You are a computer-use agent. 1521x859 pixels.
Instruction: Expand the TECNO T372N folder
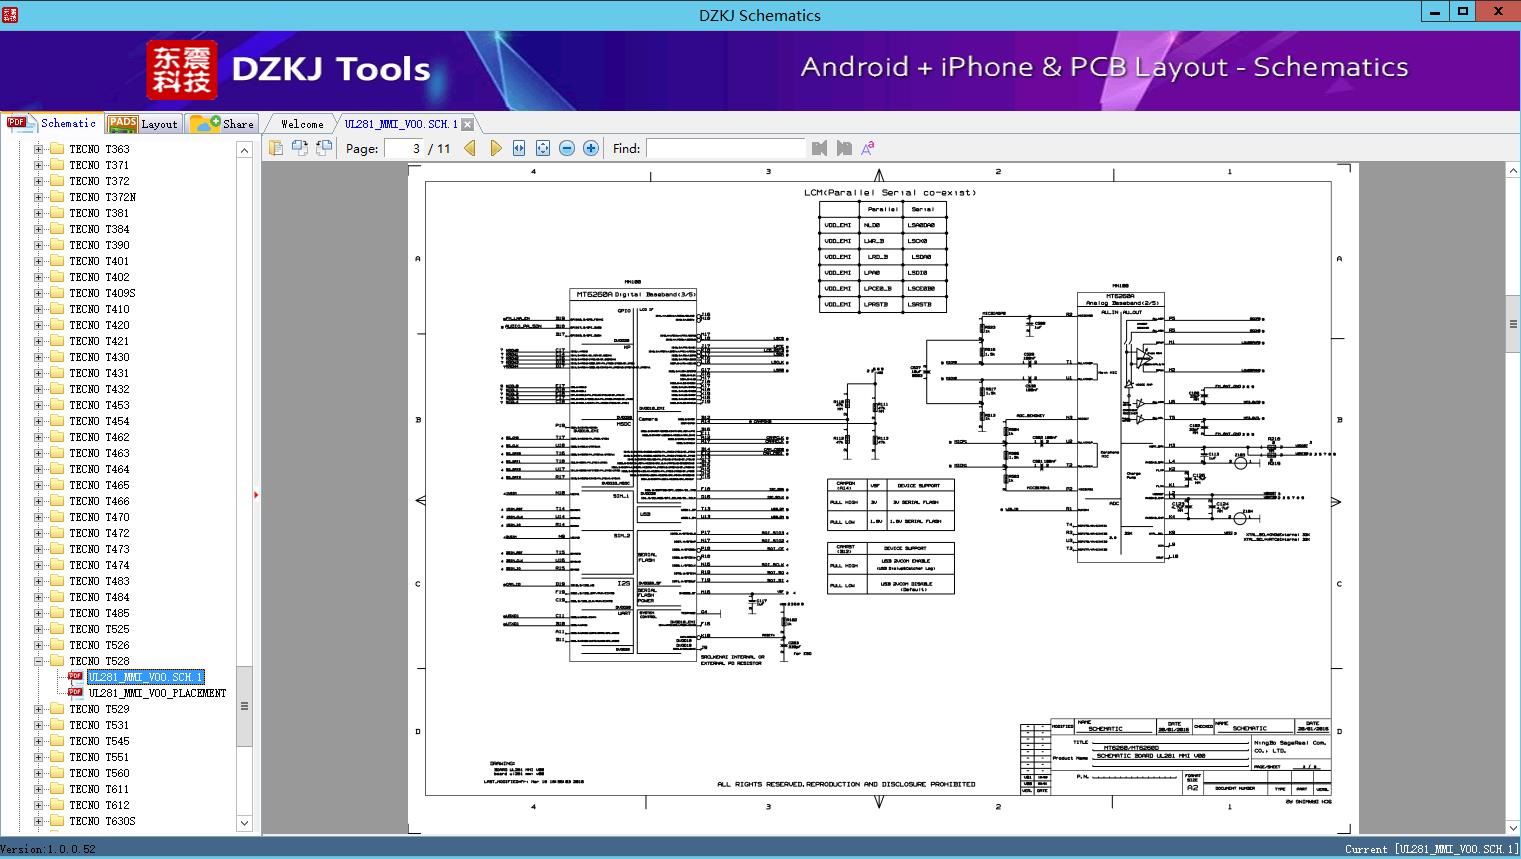coord(39,197)
